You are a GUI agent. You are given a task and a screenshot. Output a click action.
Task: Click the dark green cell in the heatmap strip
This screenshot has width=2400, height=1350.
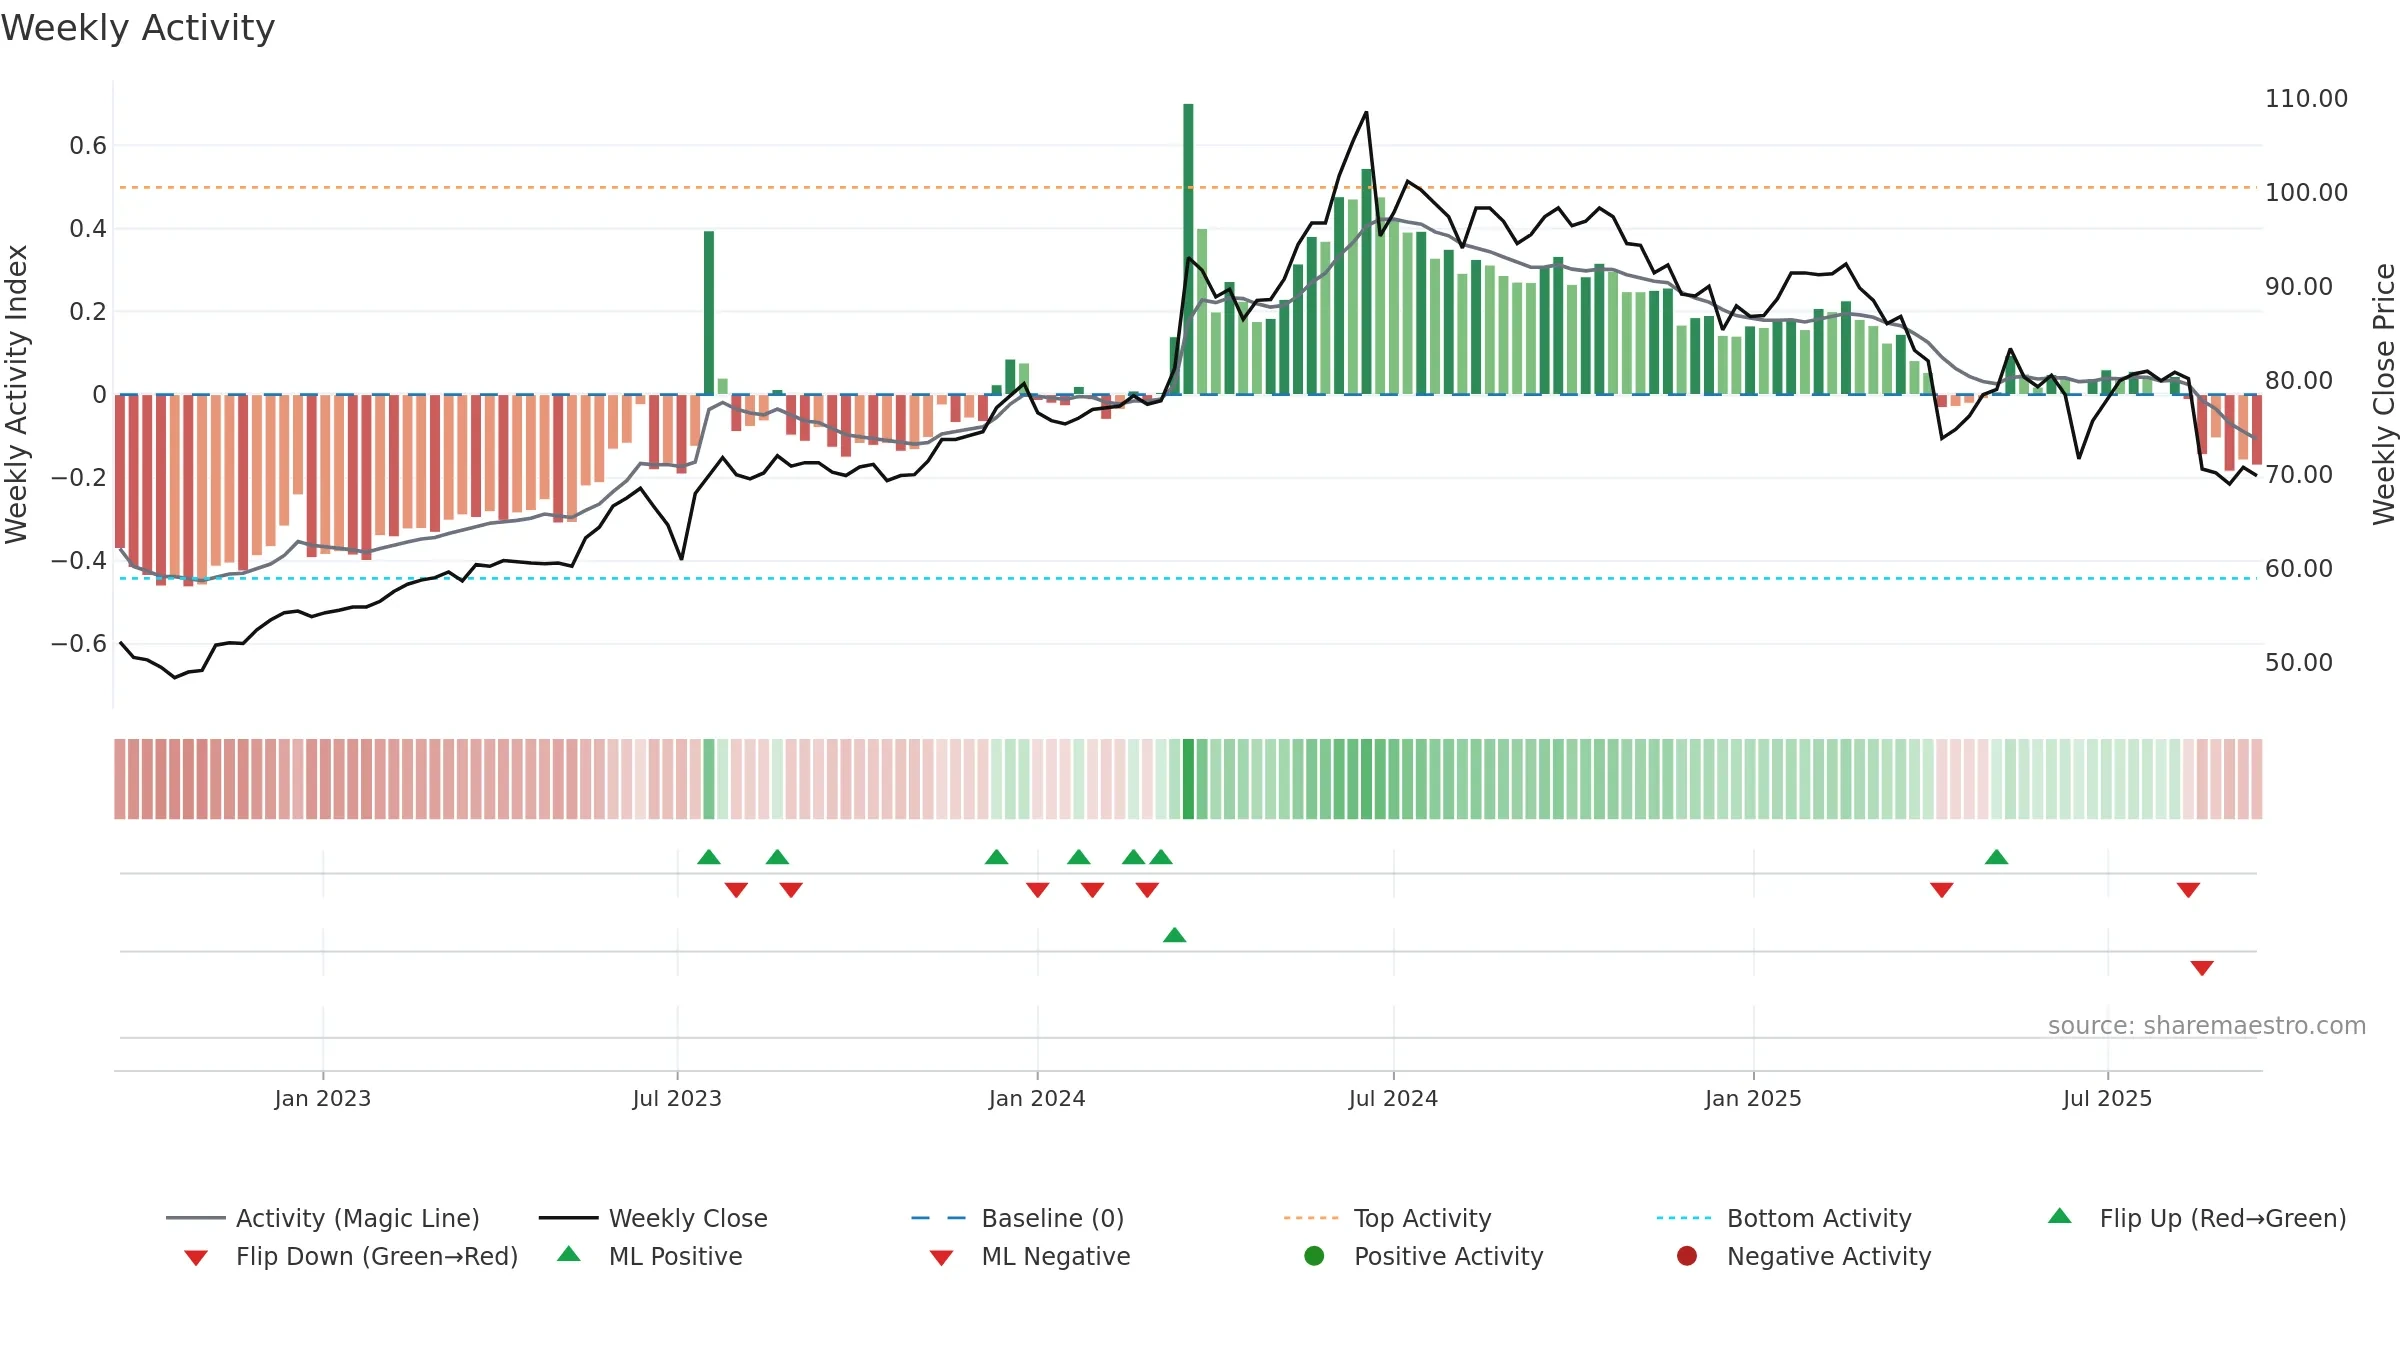1188,779
